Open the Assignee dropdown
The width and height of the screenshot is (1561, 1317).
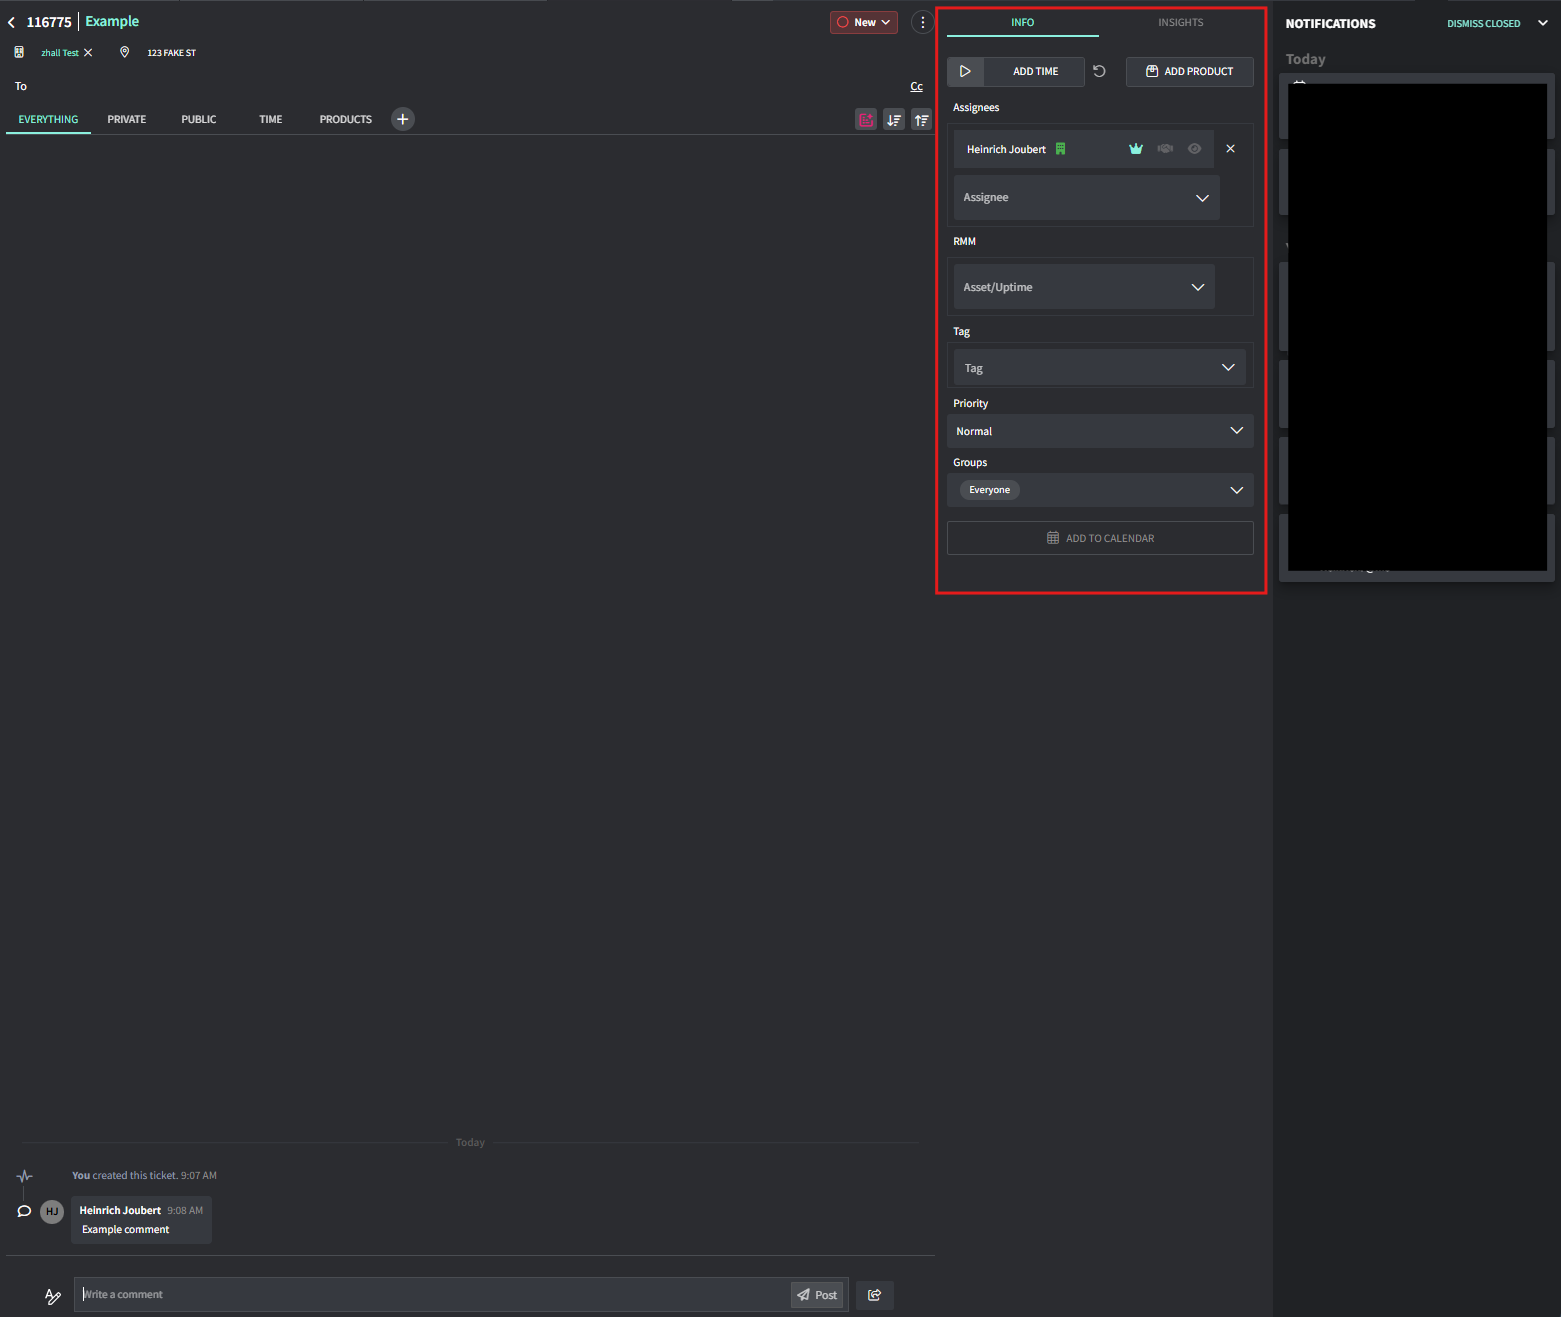pos(1086,198)
